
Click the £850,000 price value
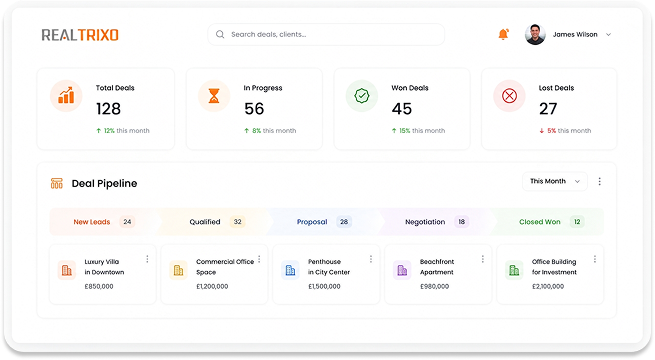click(x=99, y=286)
